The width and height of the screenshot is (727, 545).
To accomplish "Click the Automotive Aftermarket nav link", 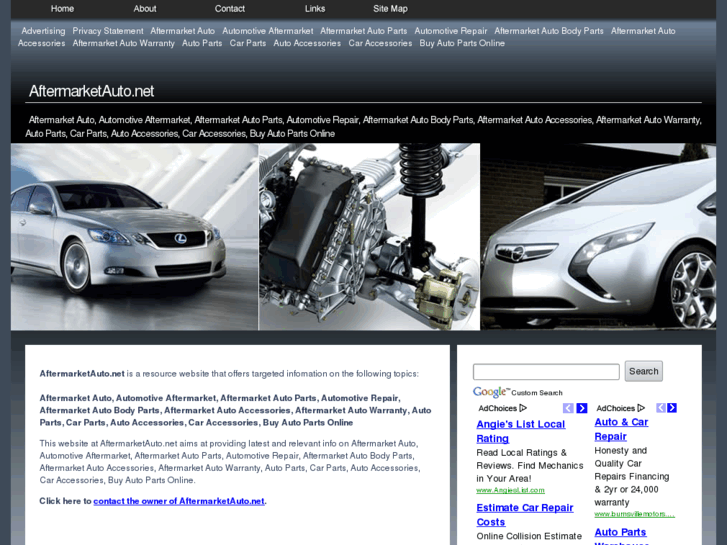I will click(268, 31).
